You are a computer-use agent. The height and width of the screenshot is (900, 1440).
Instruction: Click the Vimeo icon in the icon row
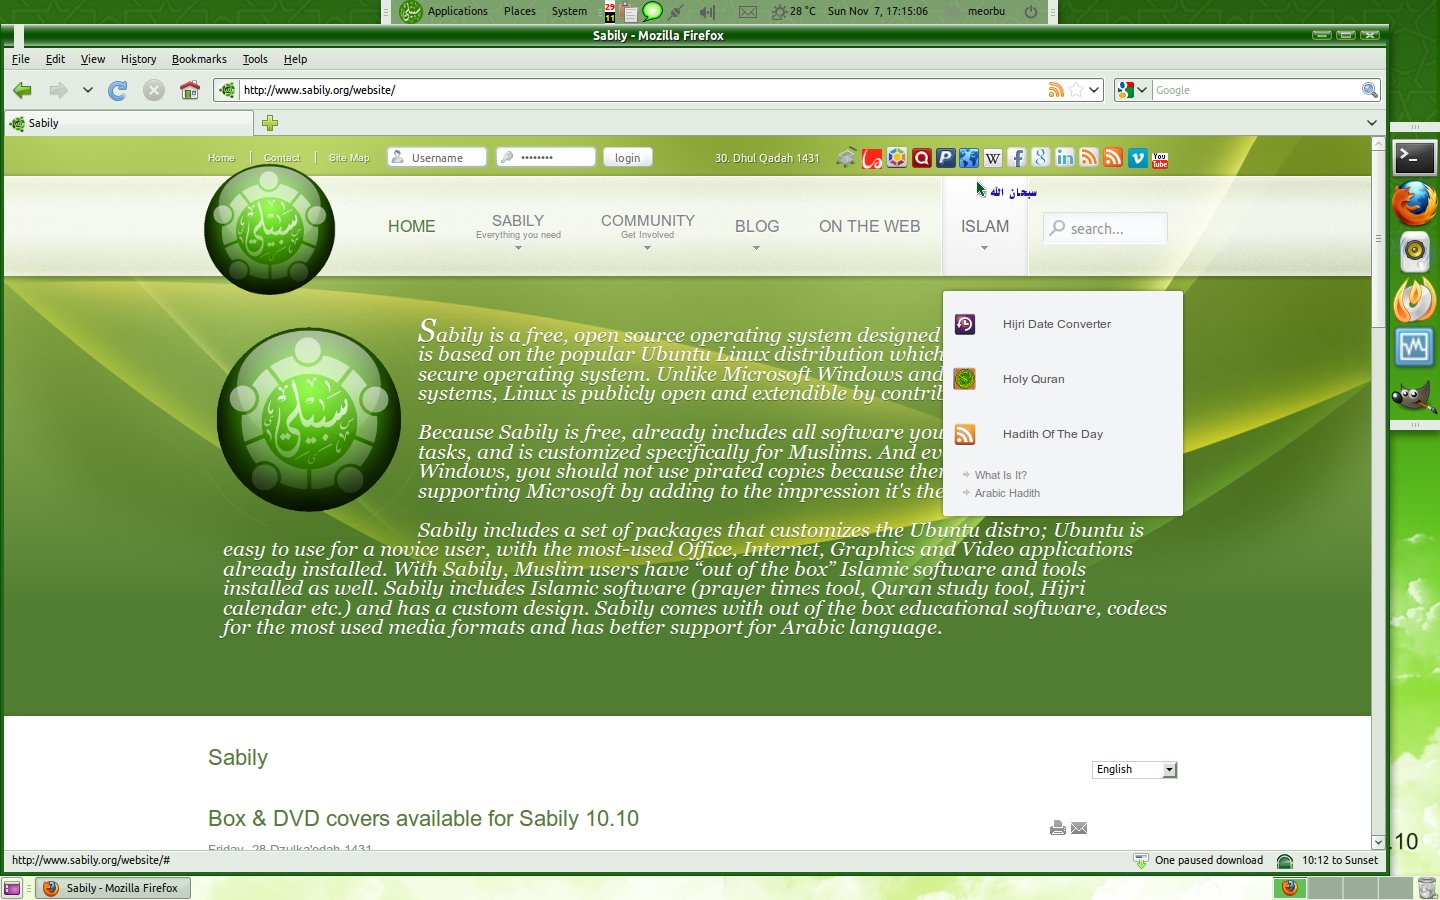1136,157
